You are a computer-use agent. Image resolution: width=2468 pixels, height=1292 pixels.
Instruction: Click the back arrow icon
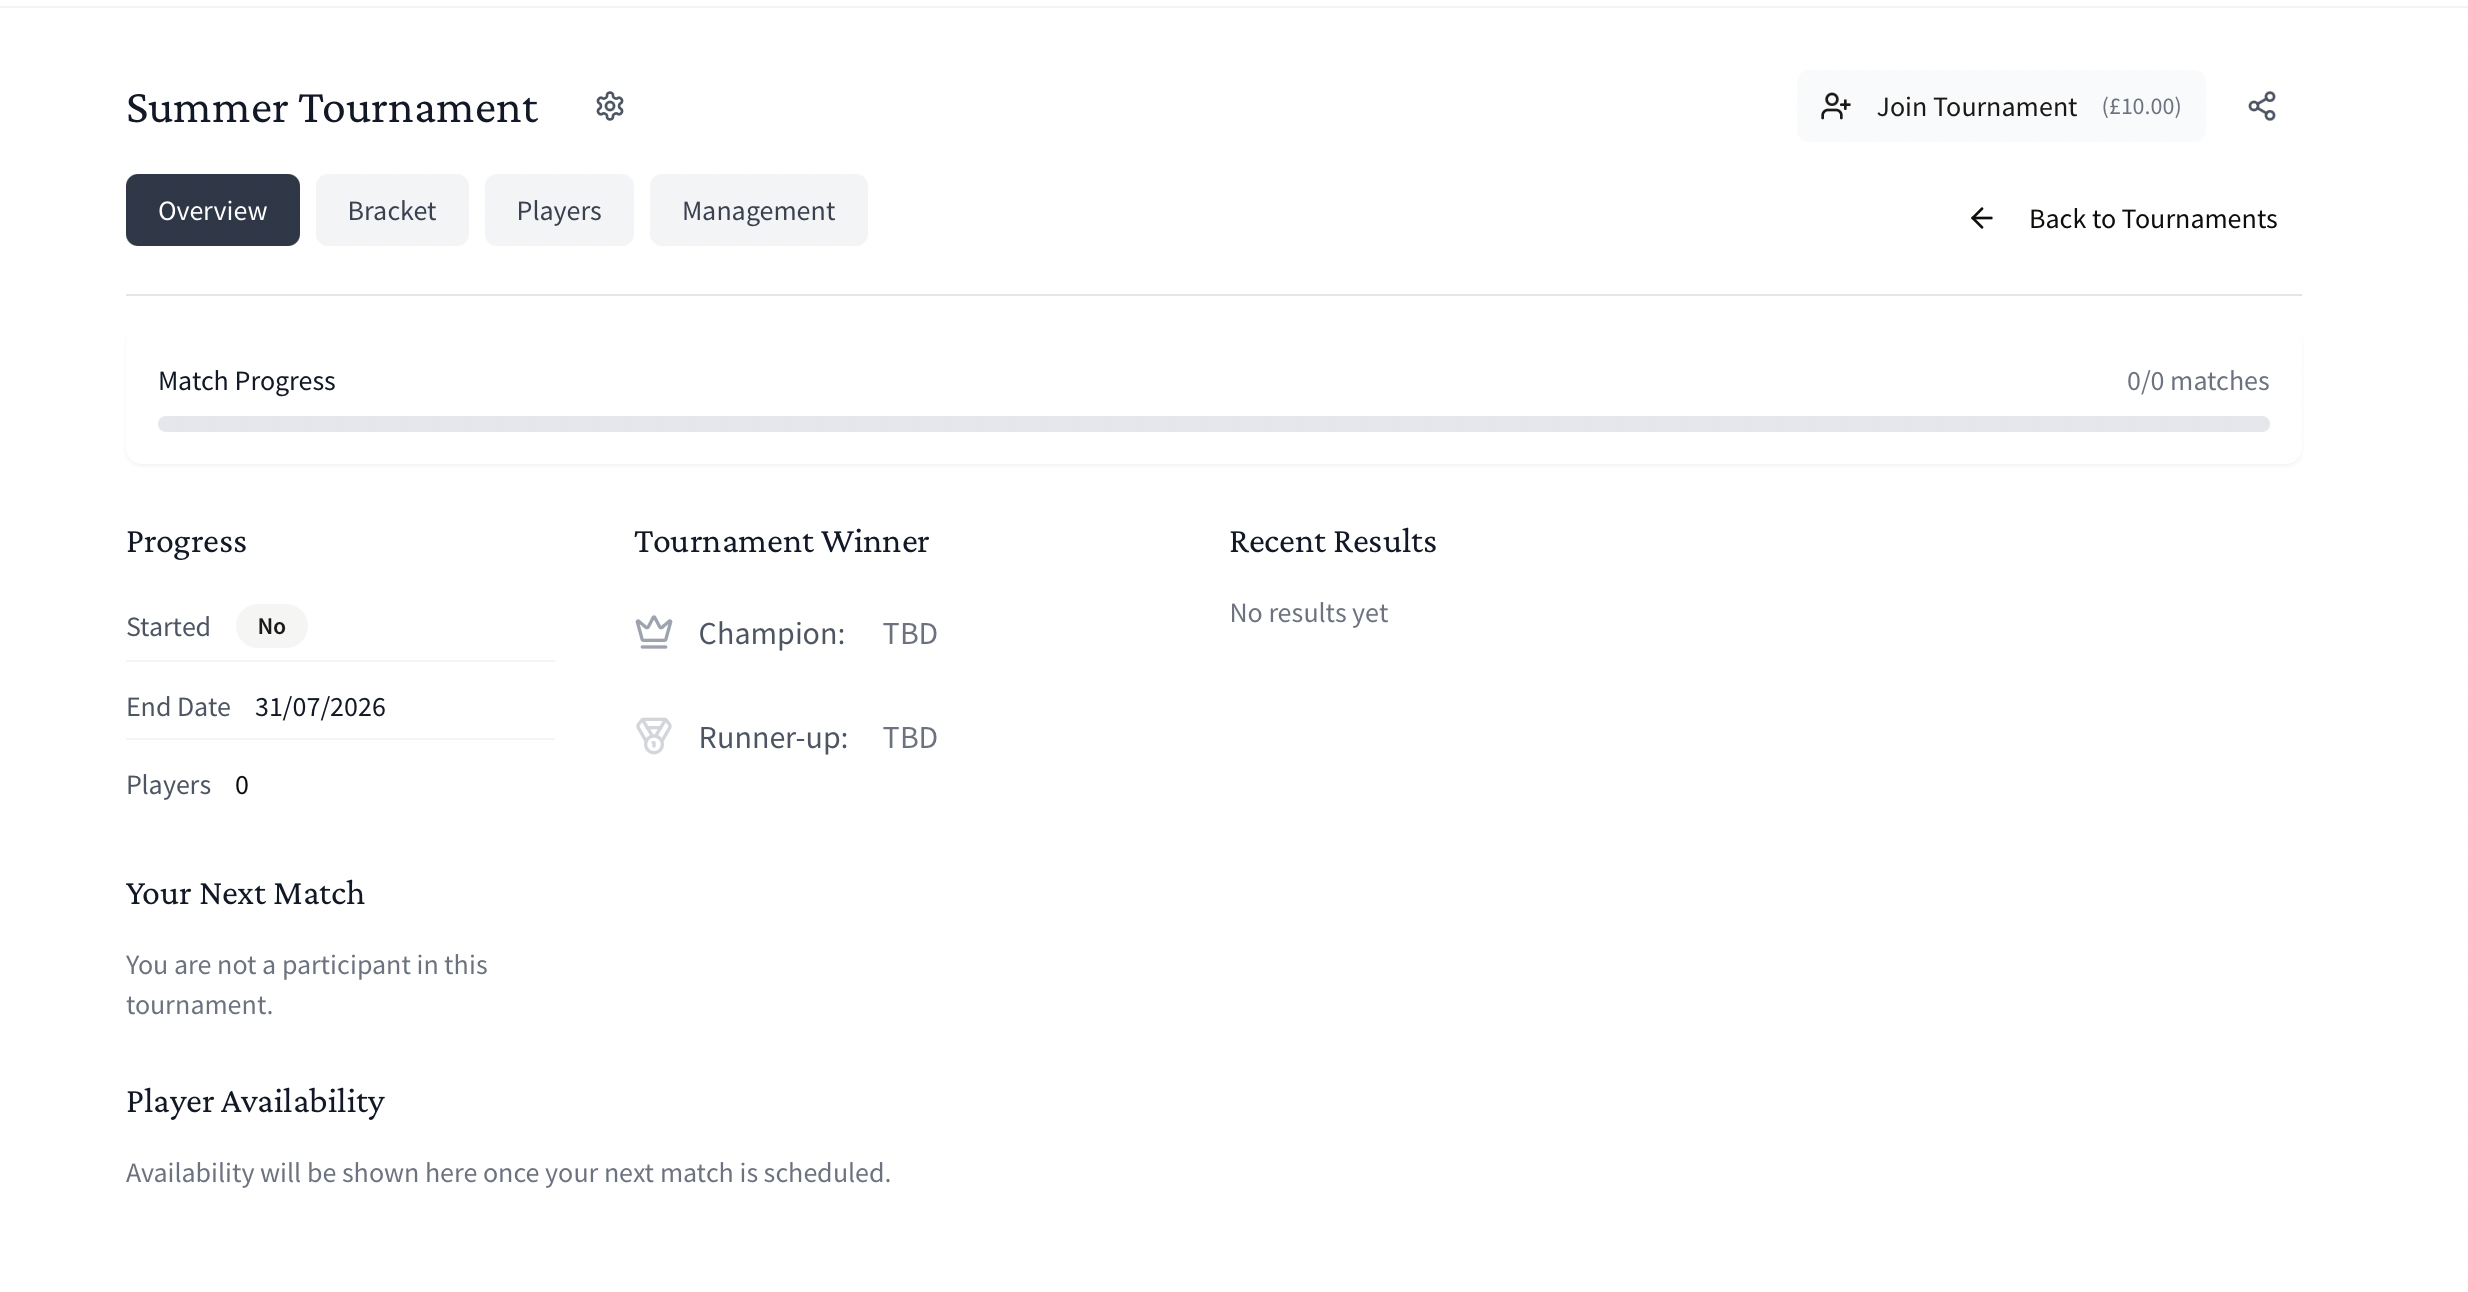[1981, 218]
